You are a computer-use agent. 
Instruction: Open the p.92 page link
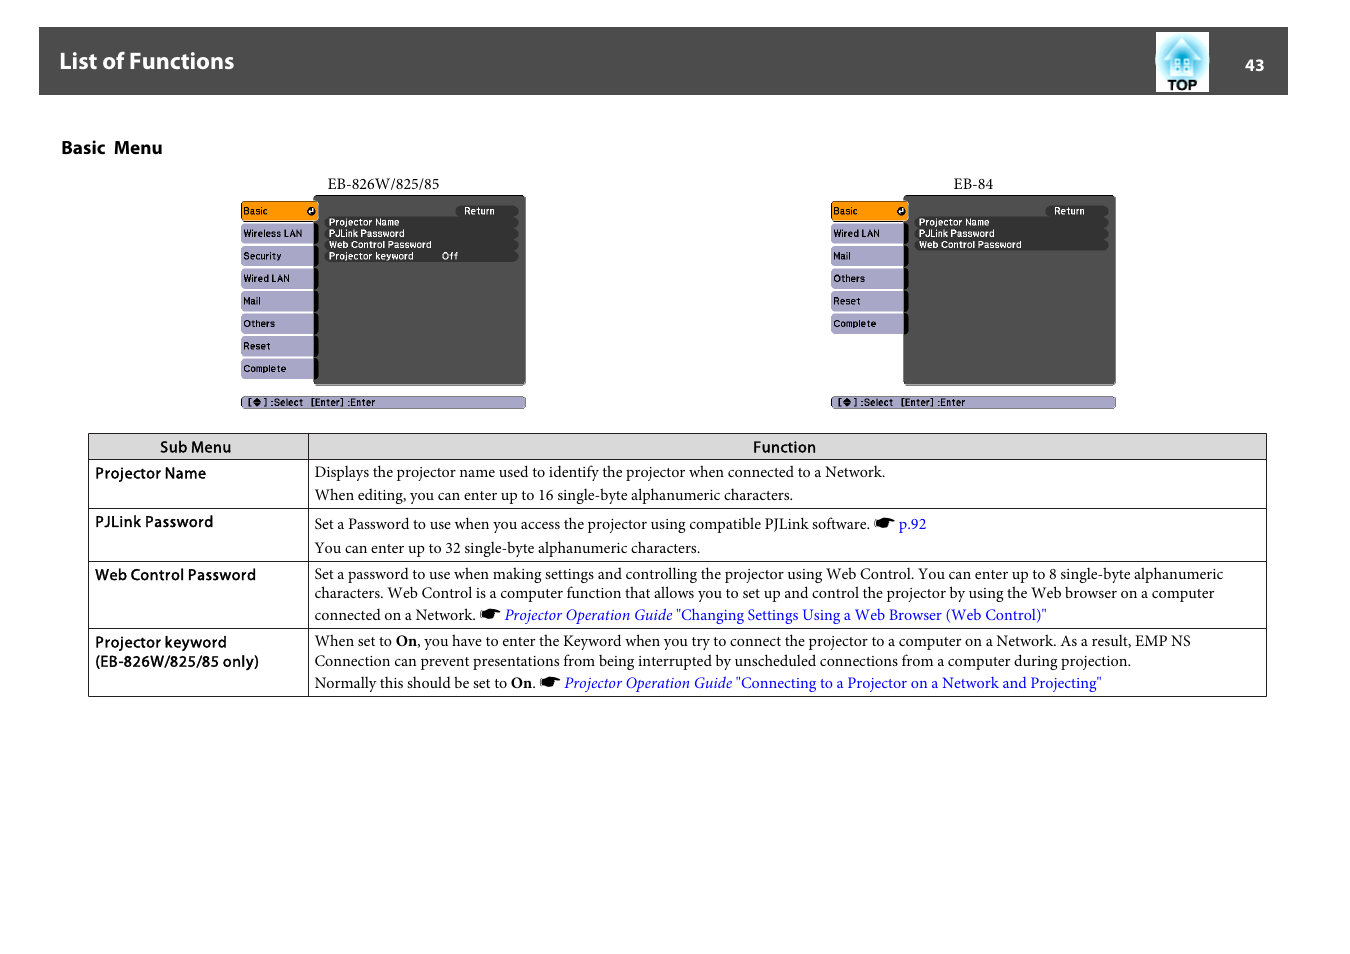pyautogui.click(x=912, y=524)
